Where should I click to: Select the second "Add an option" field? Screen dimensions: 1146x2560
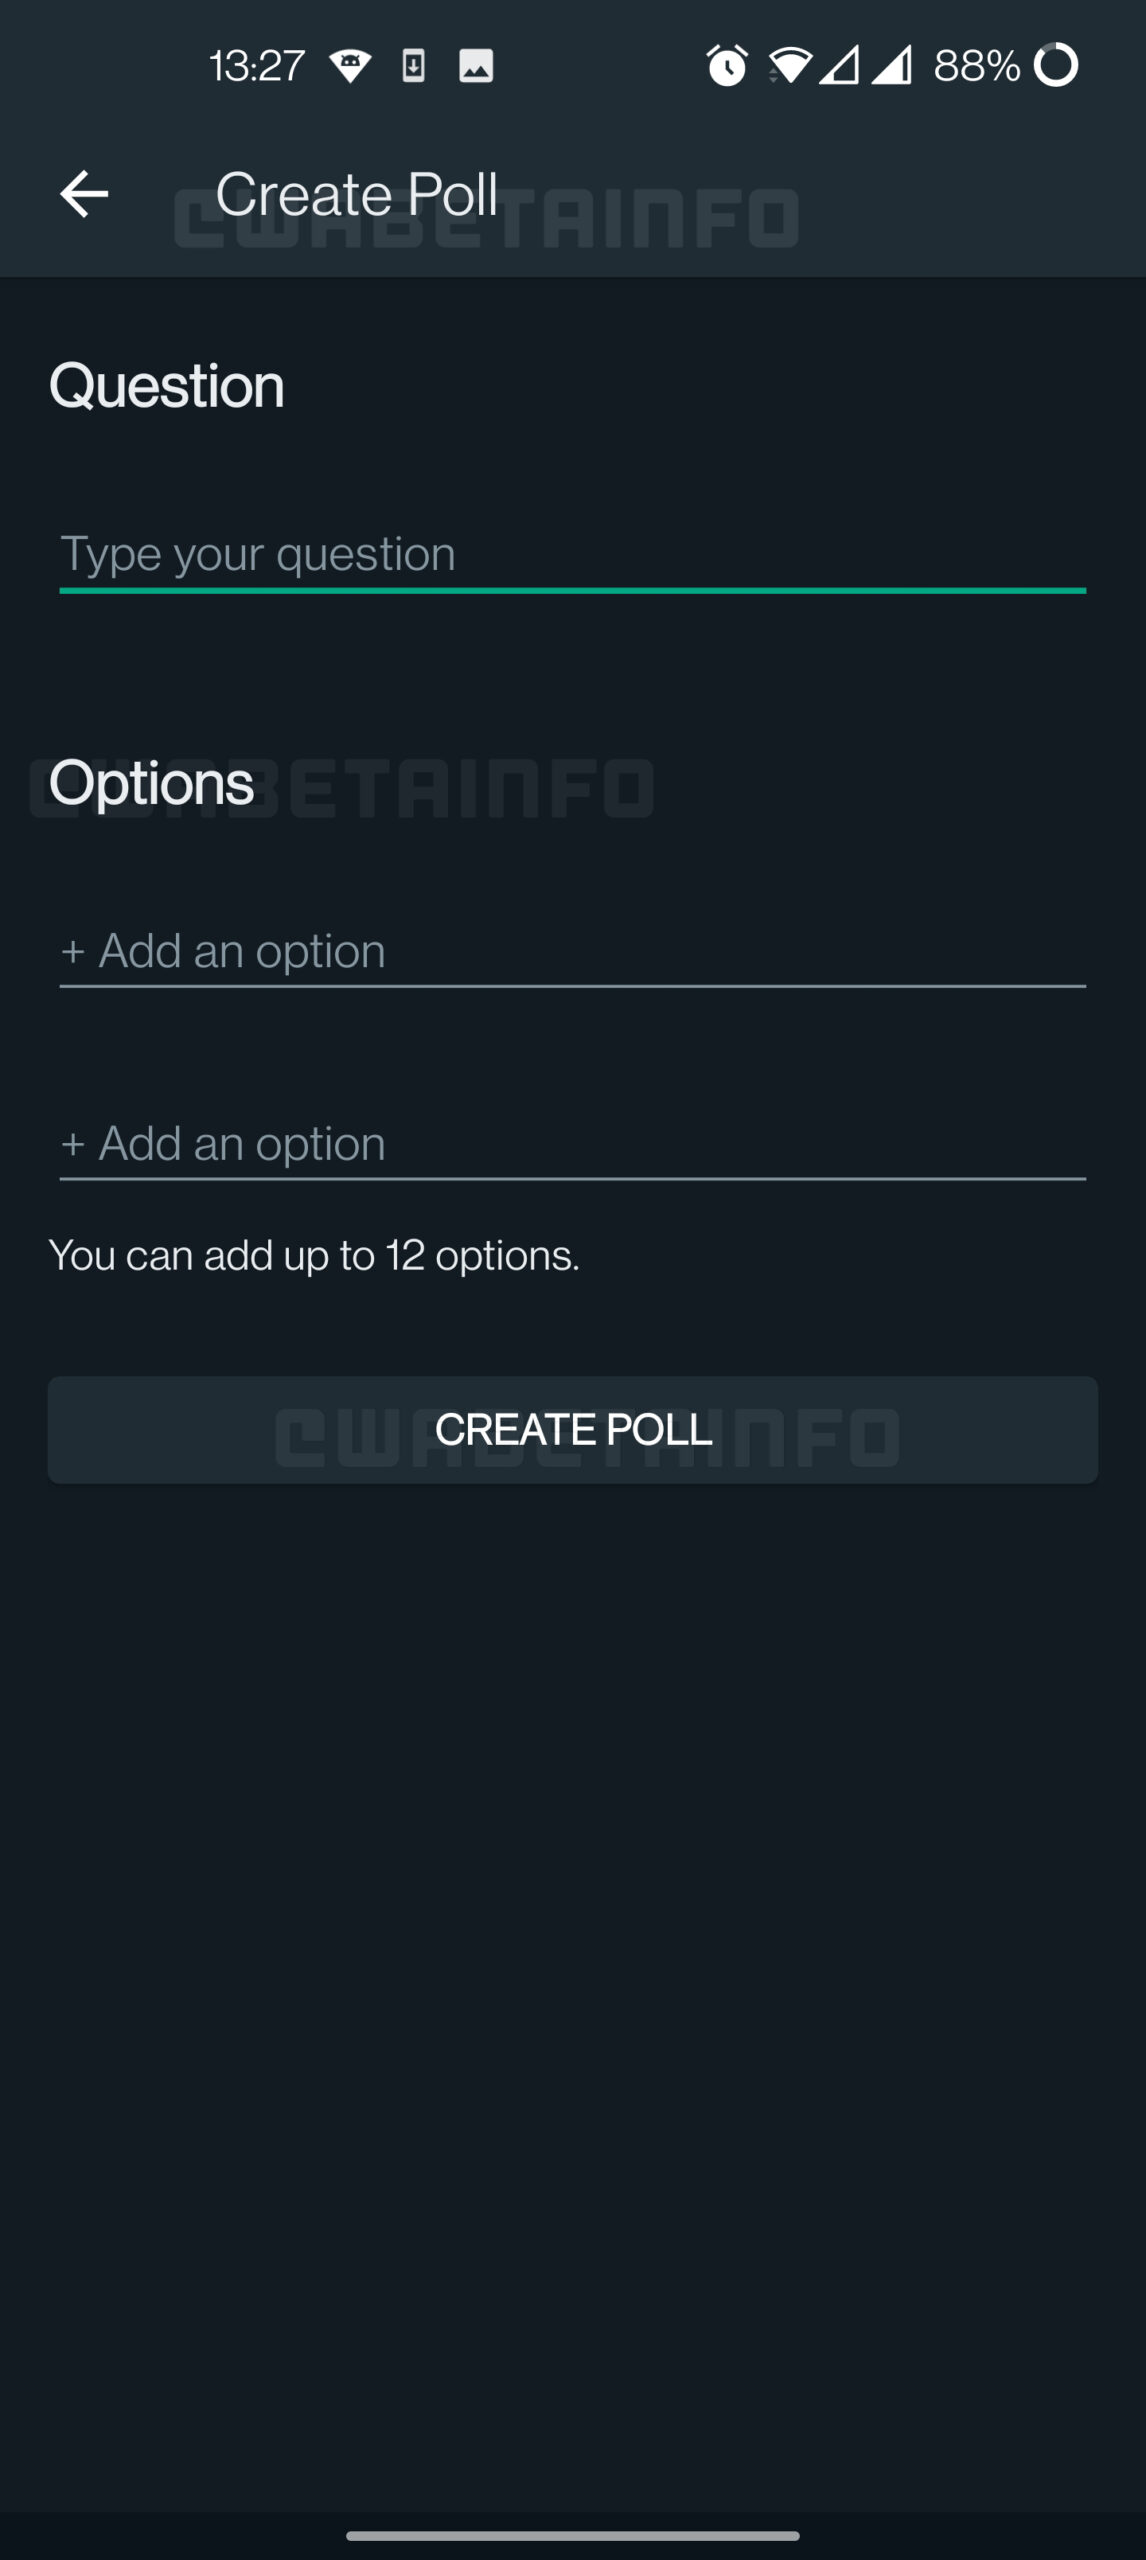572,1144
